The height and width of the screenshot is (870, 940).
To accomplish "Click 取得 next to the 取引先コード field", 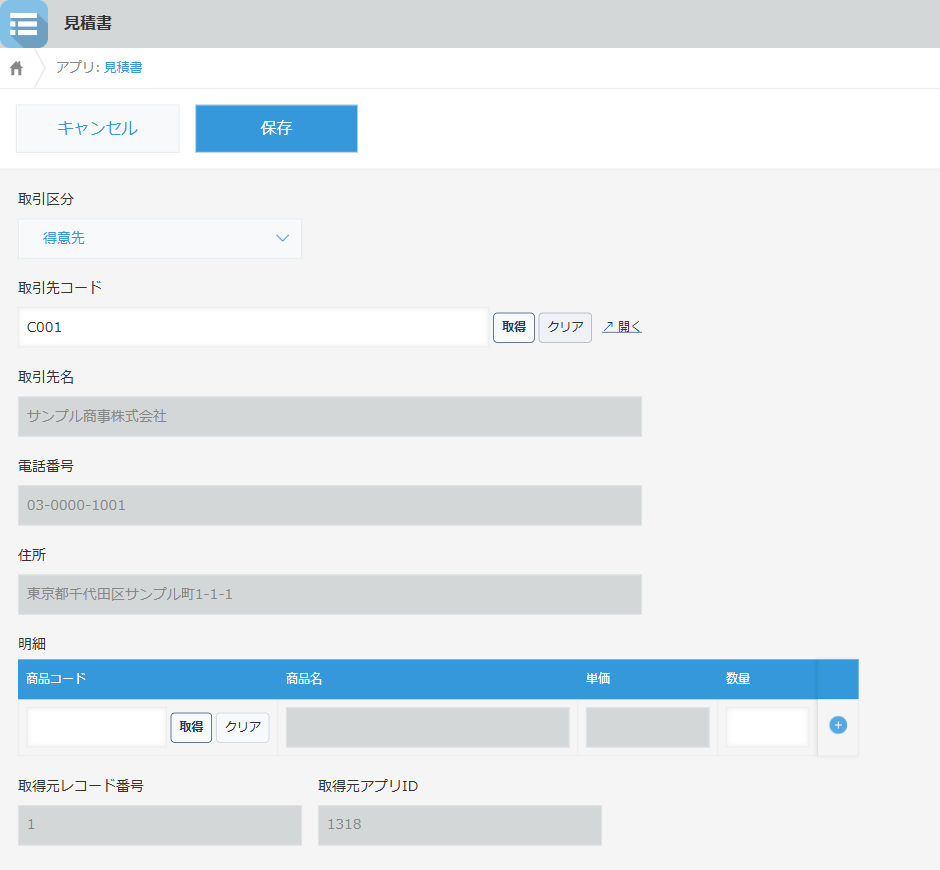I will click(514, 327).
